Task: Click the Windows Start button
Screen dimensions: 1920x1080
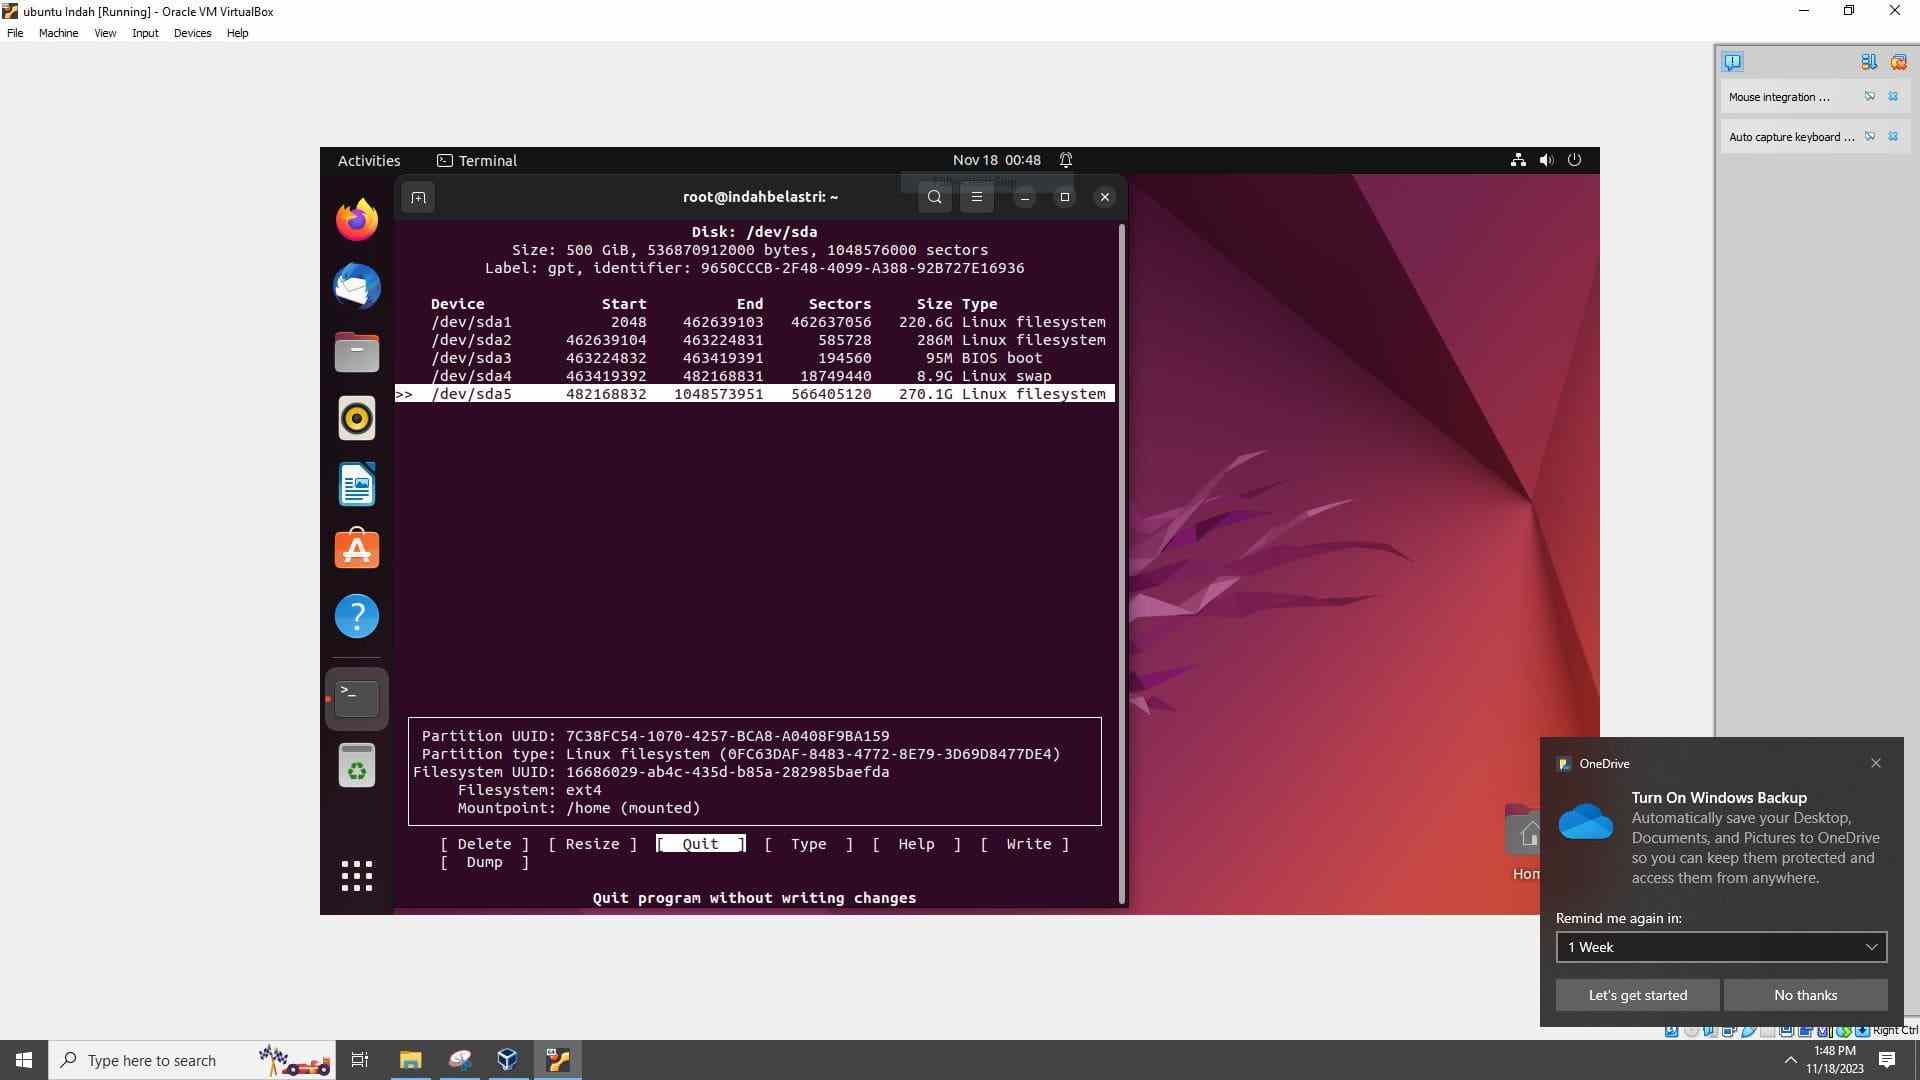Action: (24, 1060)
